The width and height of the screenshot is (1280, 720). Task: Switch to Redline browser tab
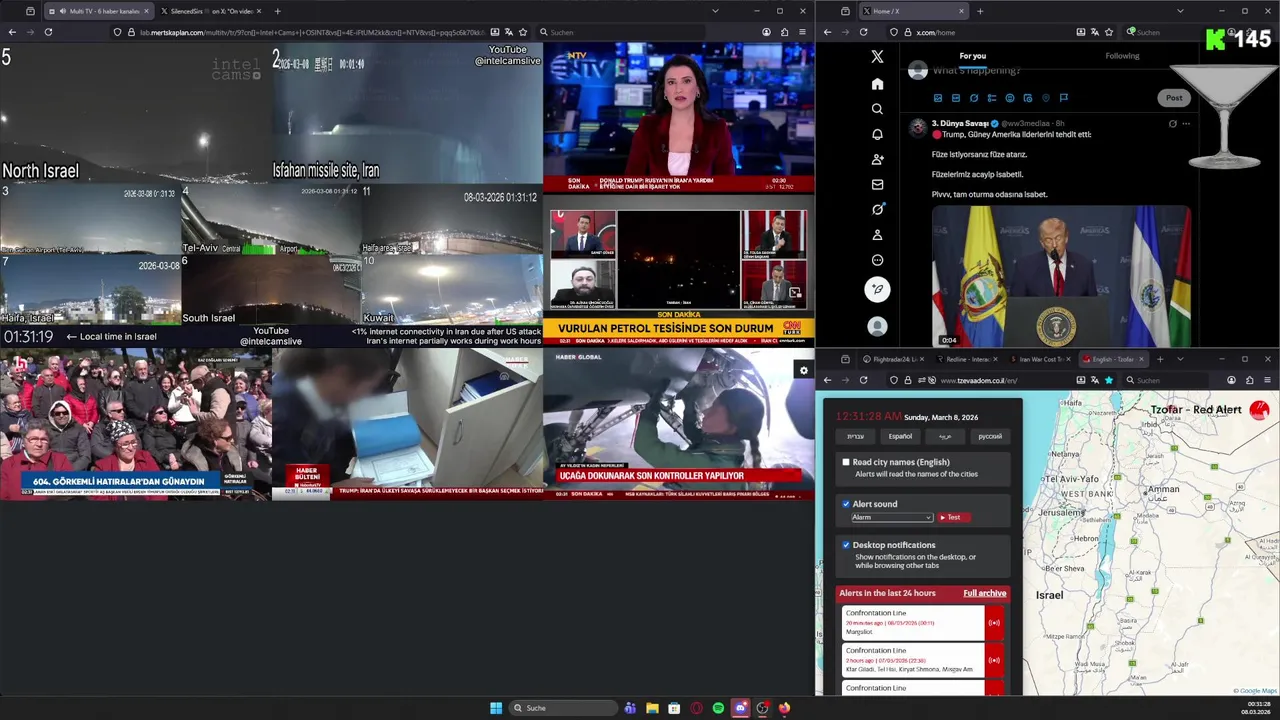[965, 359]
